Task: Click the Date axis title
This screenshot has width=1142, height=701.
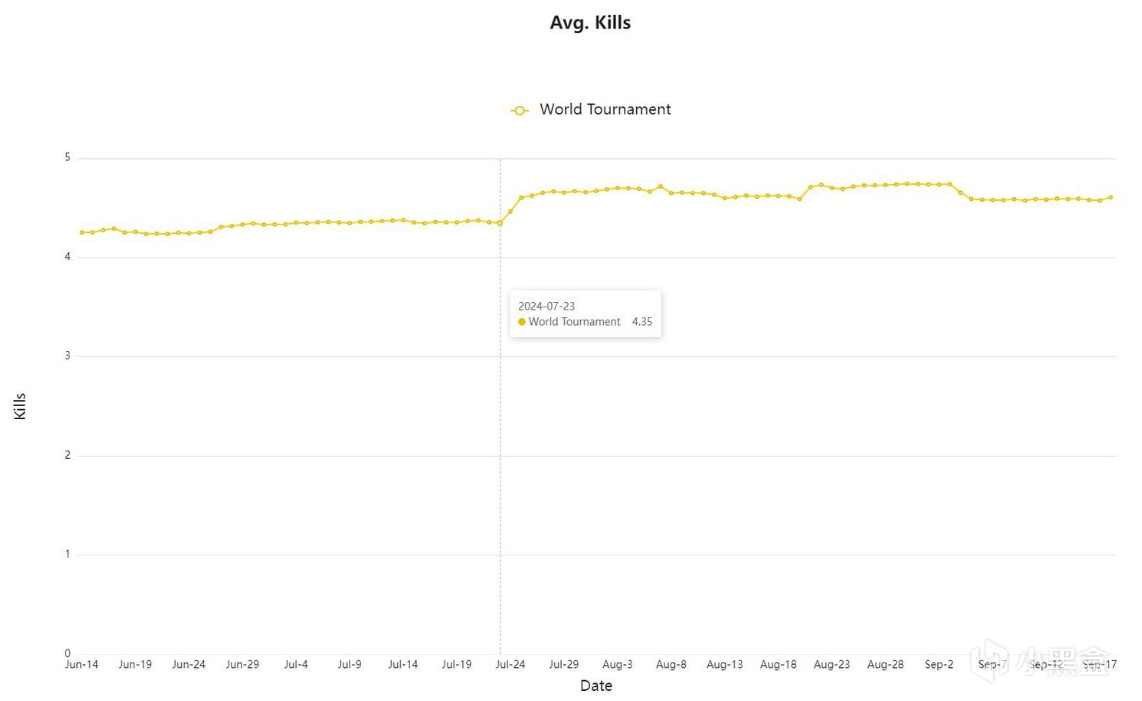Action: pyautogui.click(x=596, y=686)
